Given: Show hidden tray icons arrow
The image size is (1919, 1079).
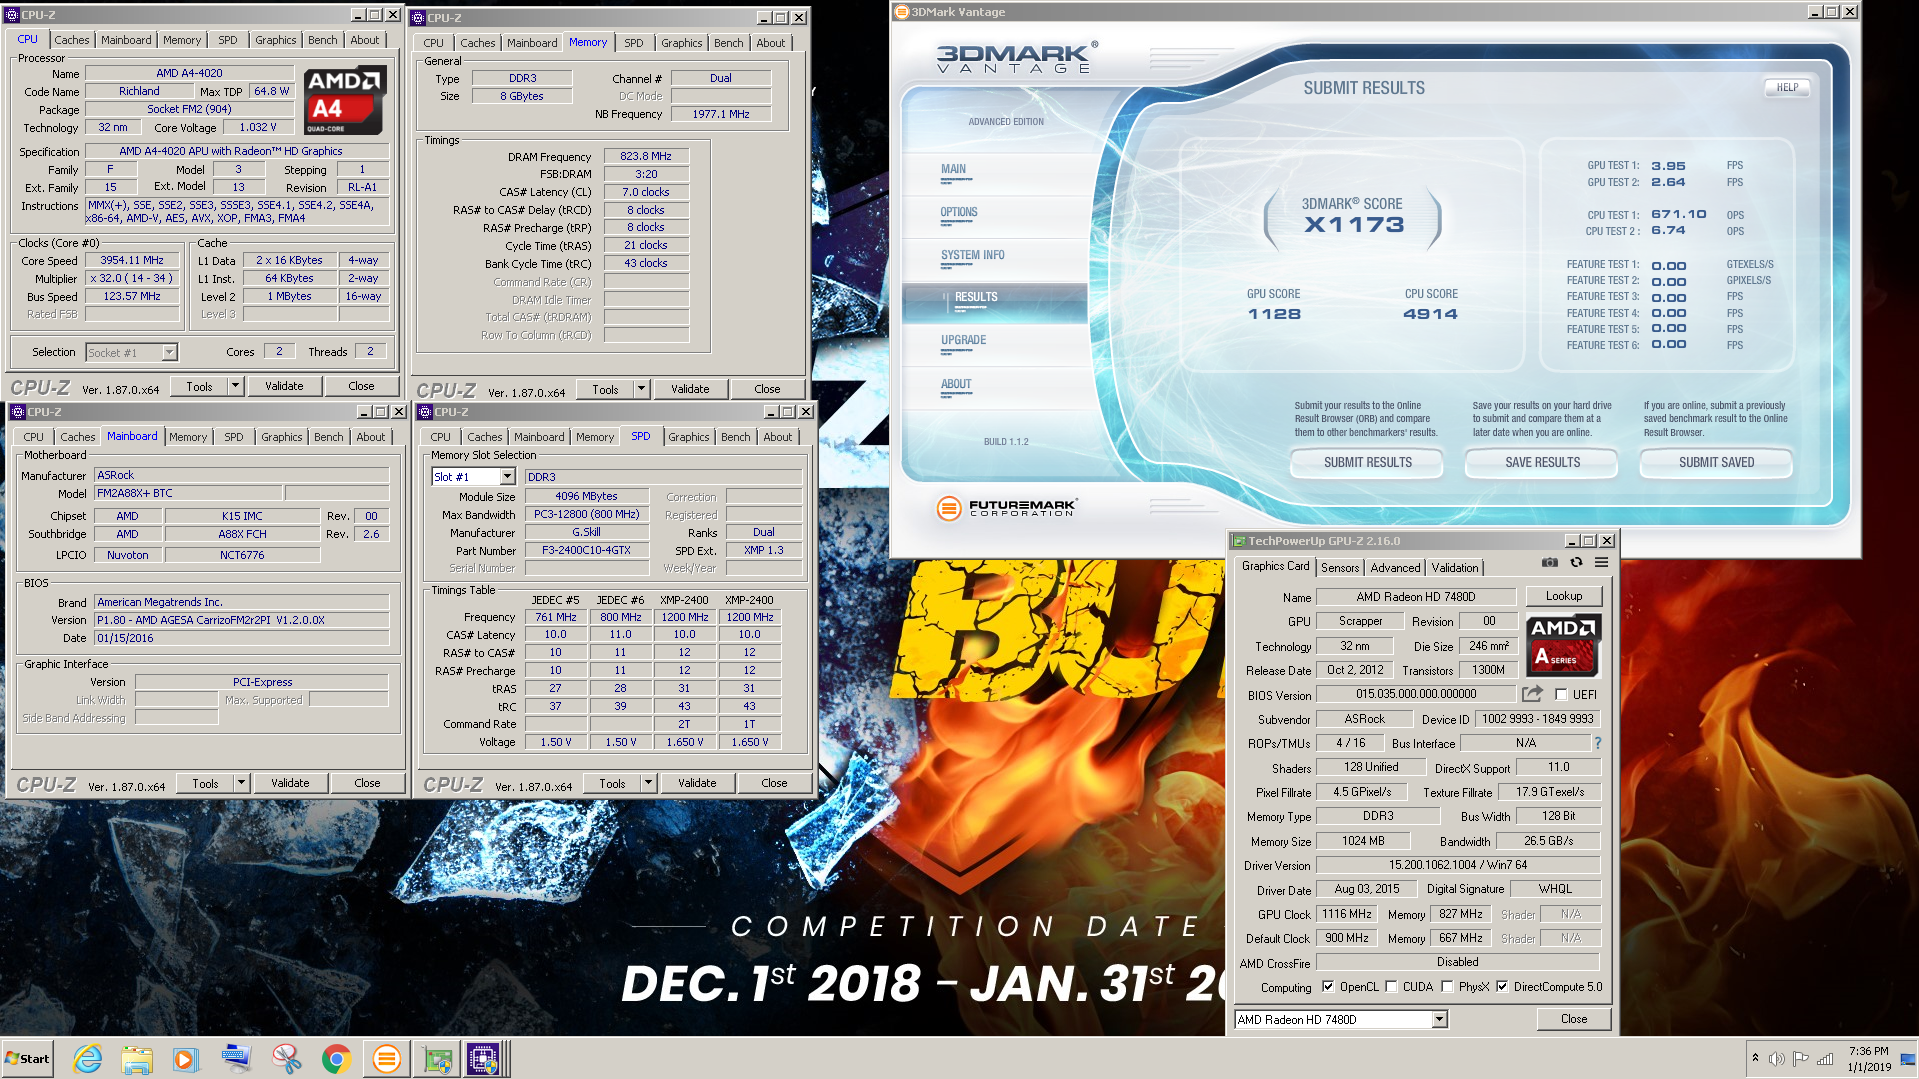Looking at the screenshot, I should click(x=1755, y=1059).
